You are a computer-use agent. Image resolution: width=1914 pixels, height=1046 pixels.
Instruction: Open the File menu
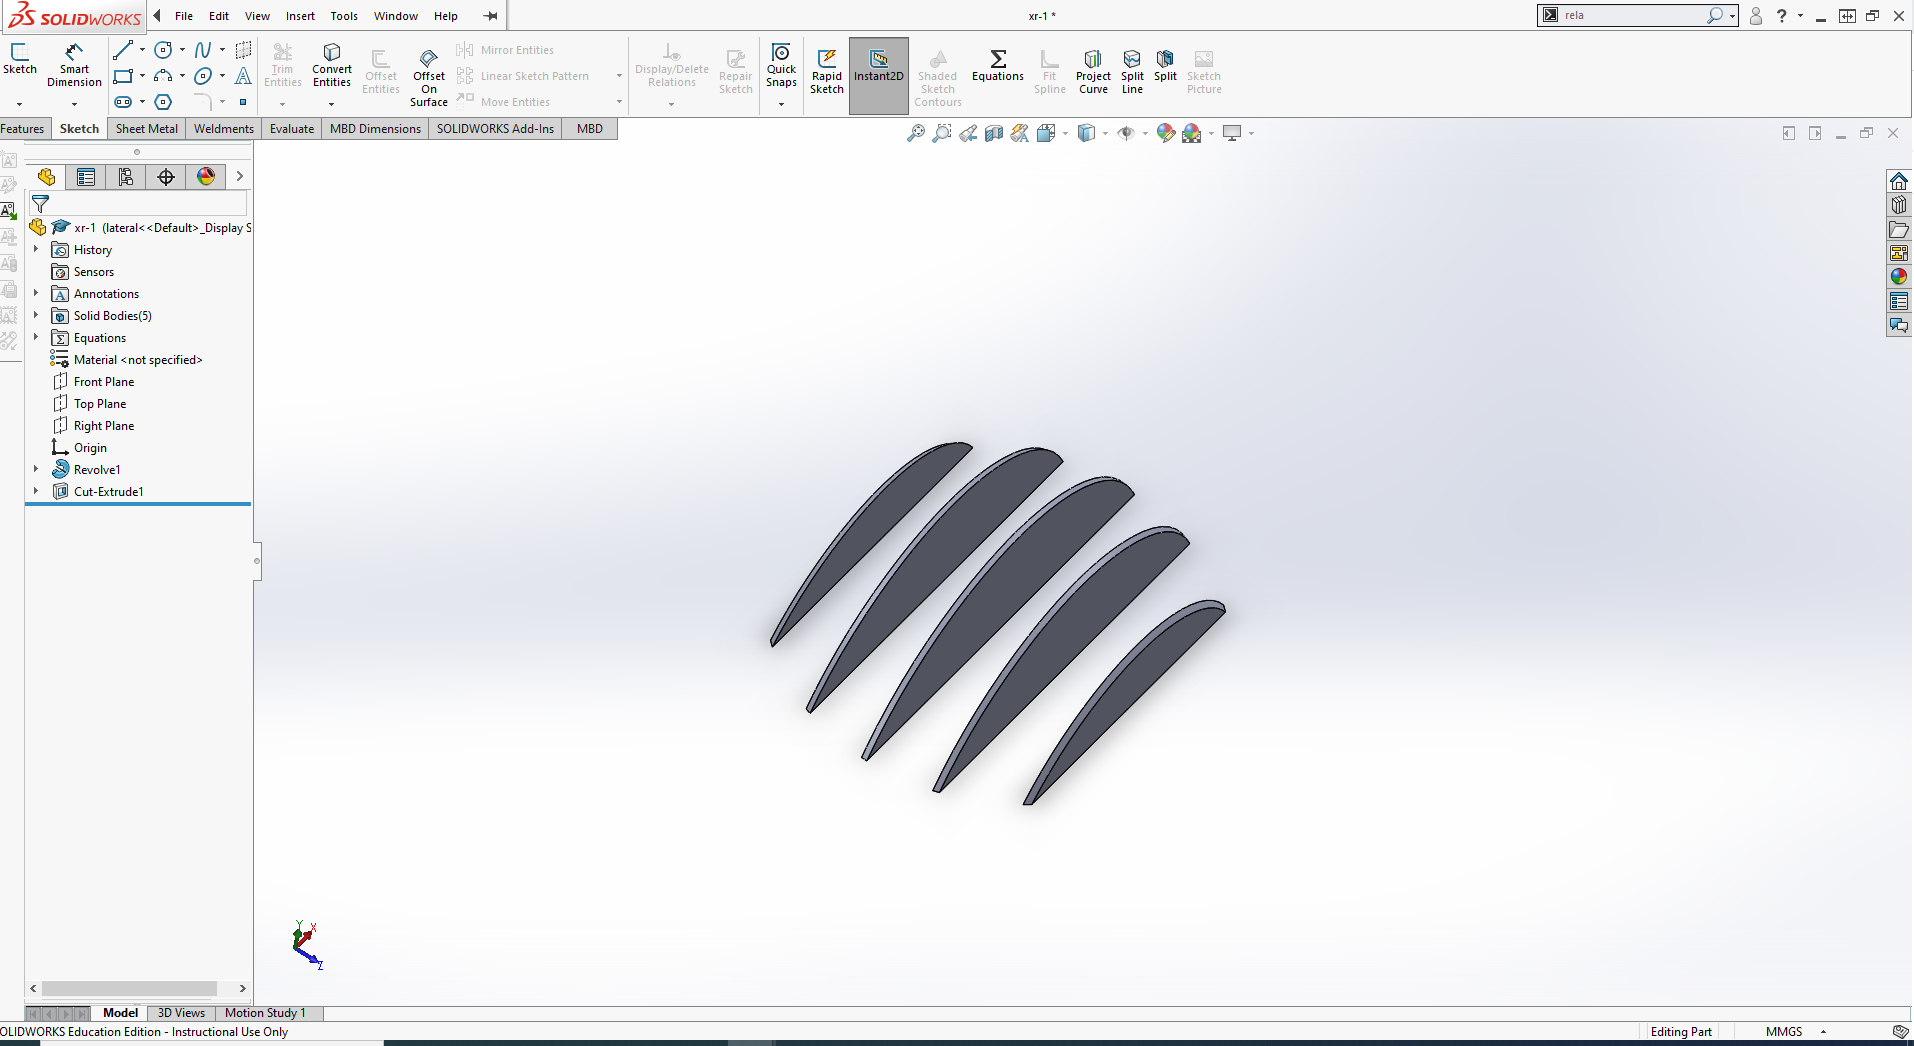tap(184, 16)
